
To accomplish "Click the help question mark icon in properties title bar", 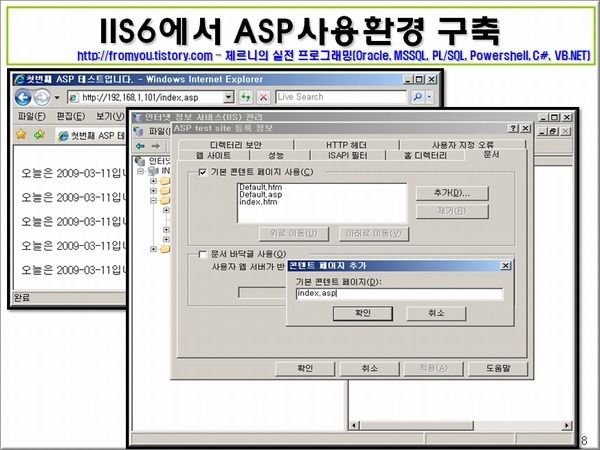I will click(x=514, y=128).
